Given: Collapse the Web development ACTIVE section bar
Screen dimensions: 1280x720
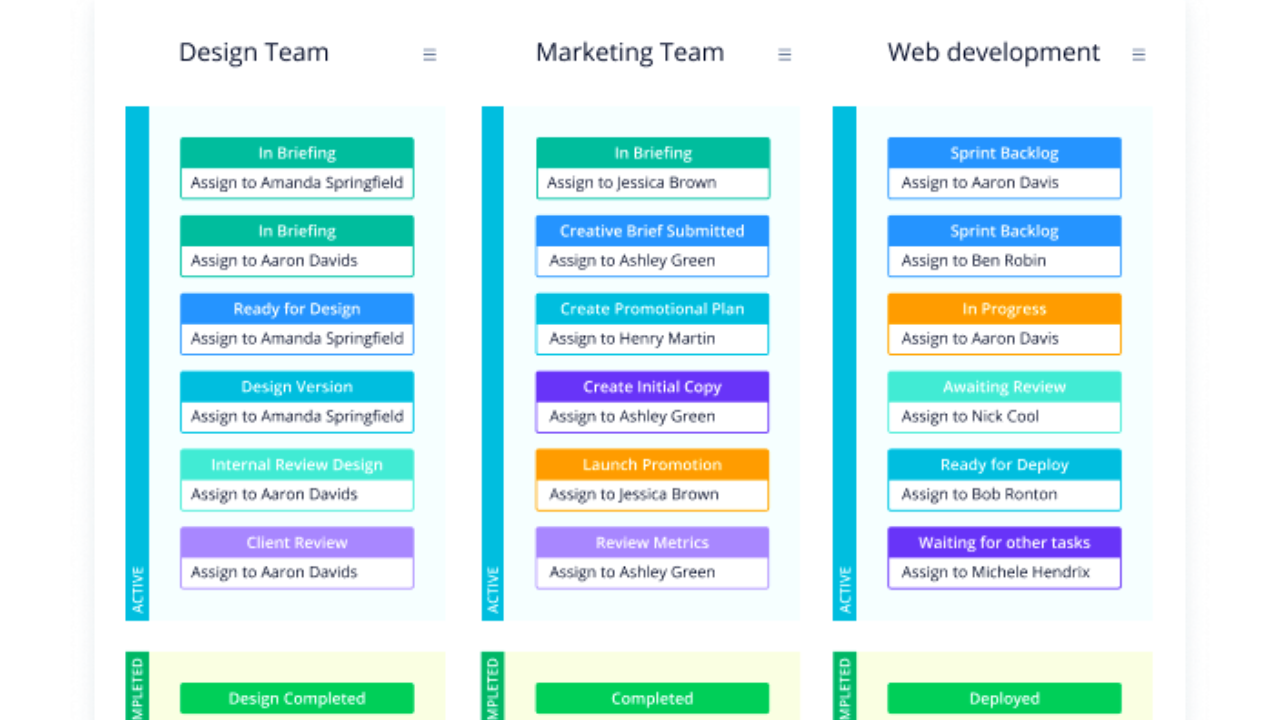Looking at the screenshot, I should 844,363.
